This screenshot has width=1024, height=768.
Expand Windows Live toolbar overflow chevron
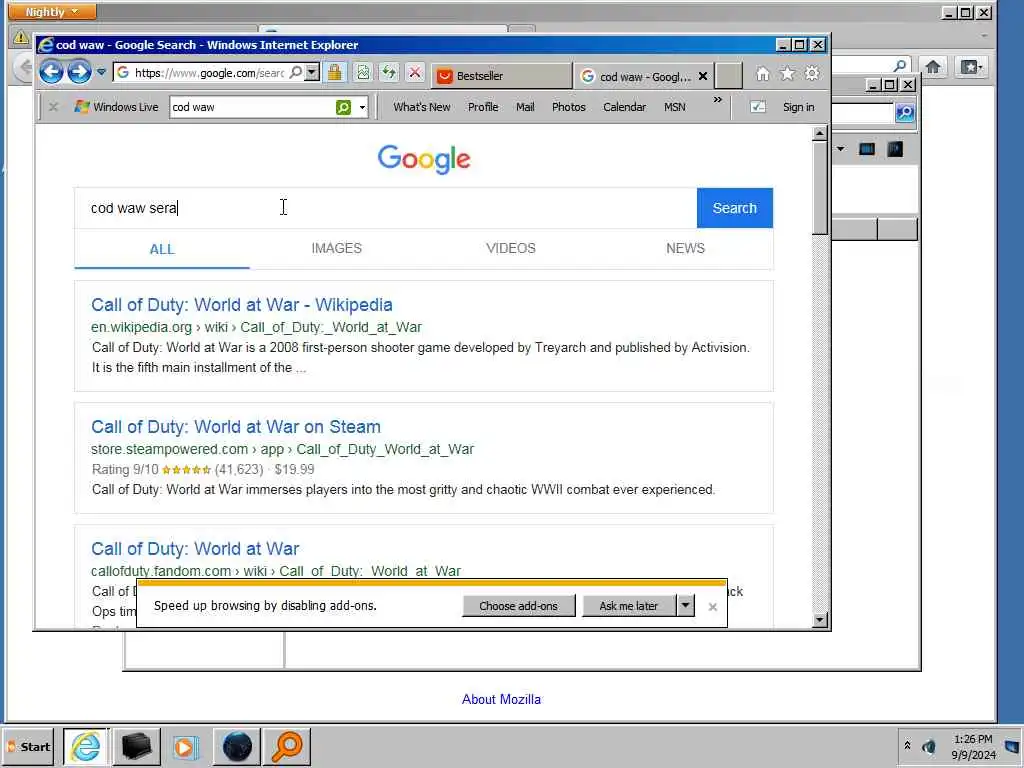pyautogui.click(x=718, y=100)
